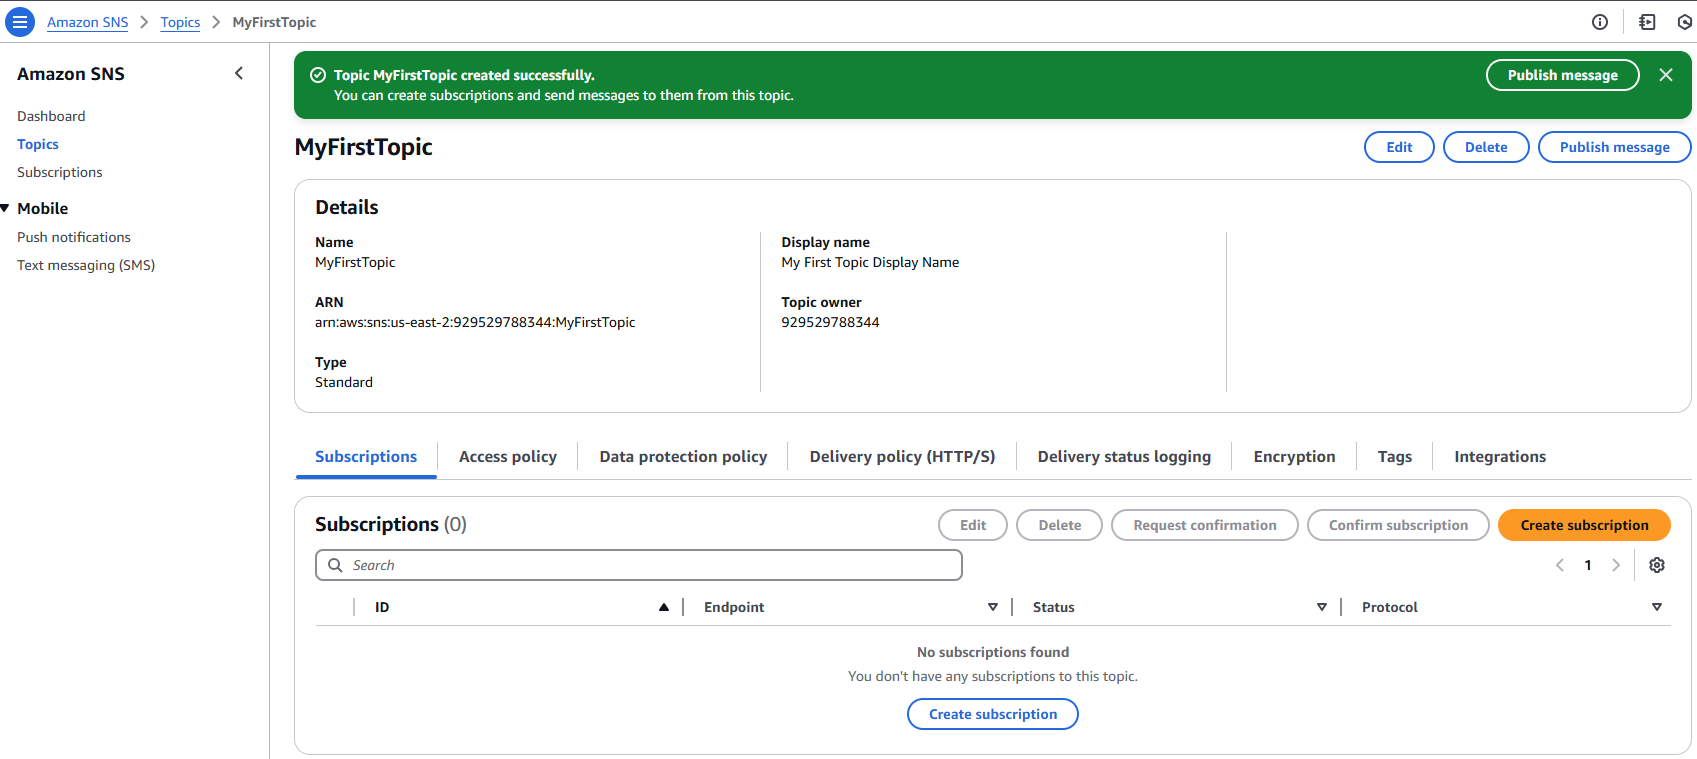Open Text messaging (SMS) in the sidebar

[86, 265]
